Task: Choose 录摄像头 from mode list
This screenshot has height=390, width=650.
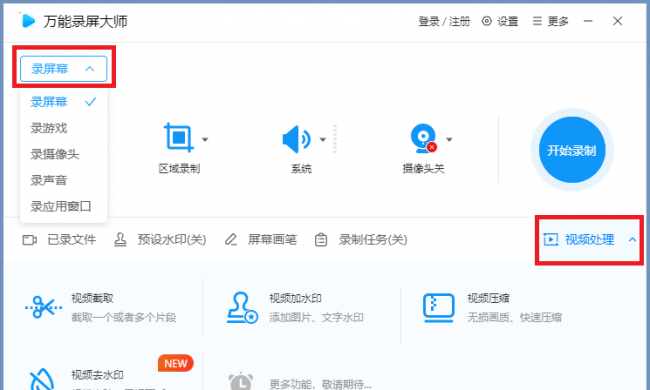Action: (x=55, y=154)
